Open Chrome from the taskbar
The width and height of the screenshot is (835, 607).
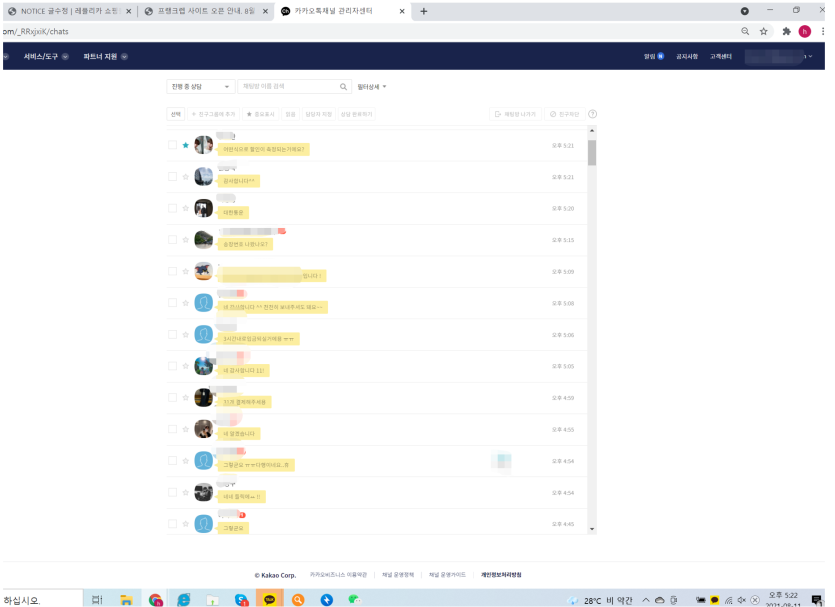(x=155, y=600)
